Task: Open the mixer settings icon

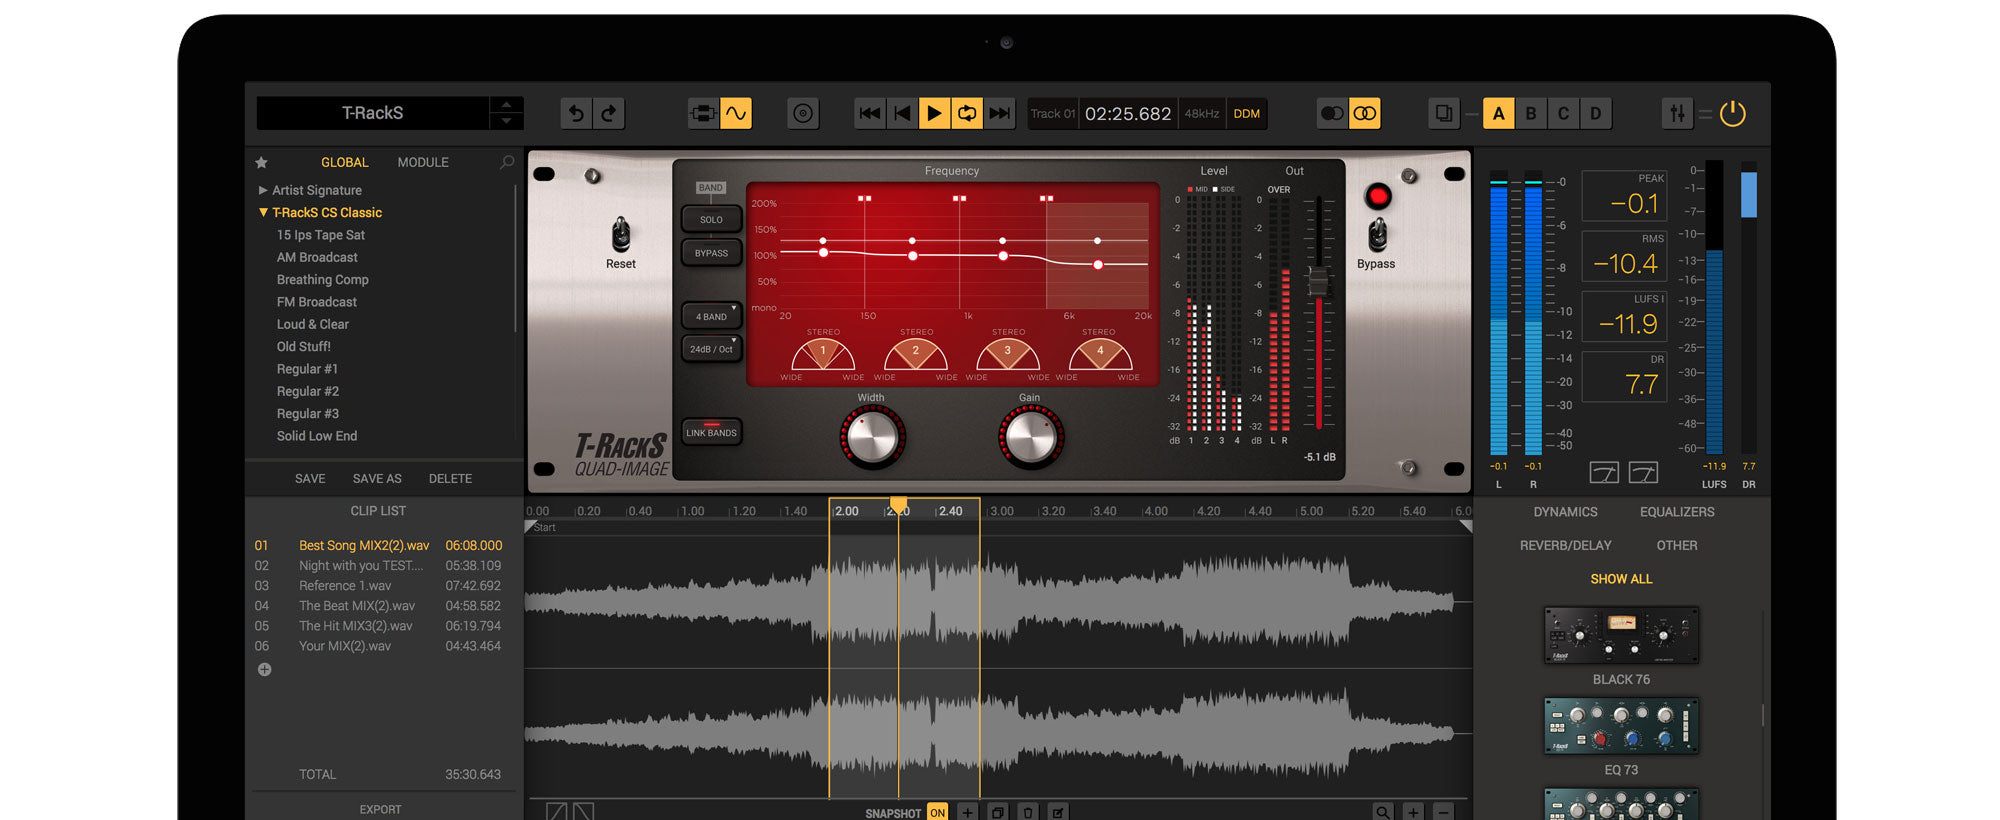Action: tap(1677, 114)
